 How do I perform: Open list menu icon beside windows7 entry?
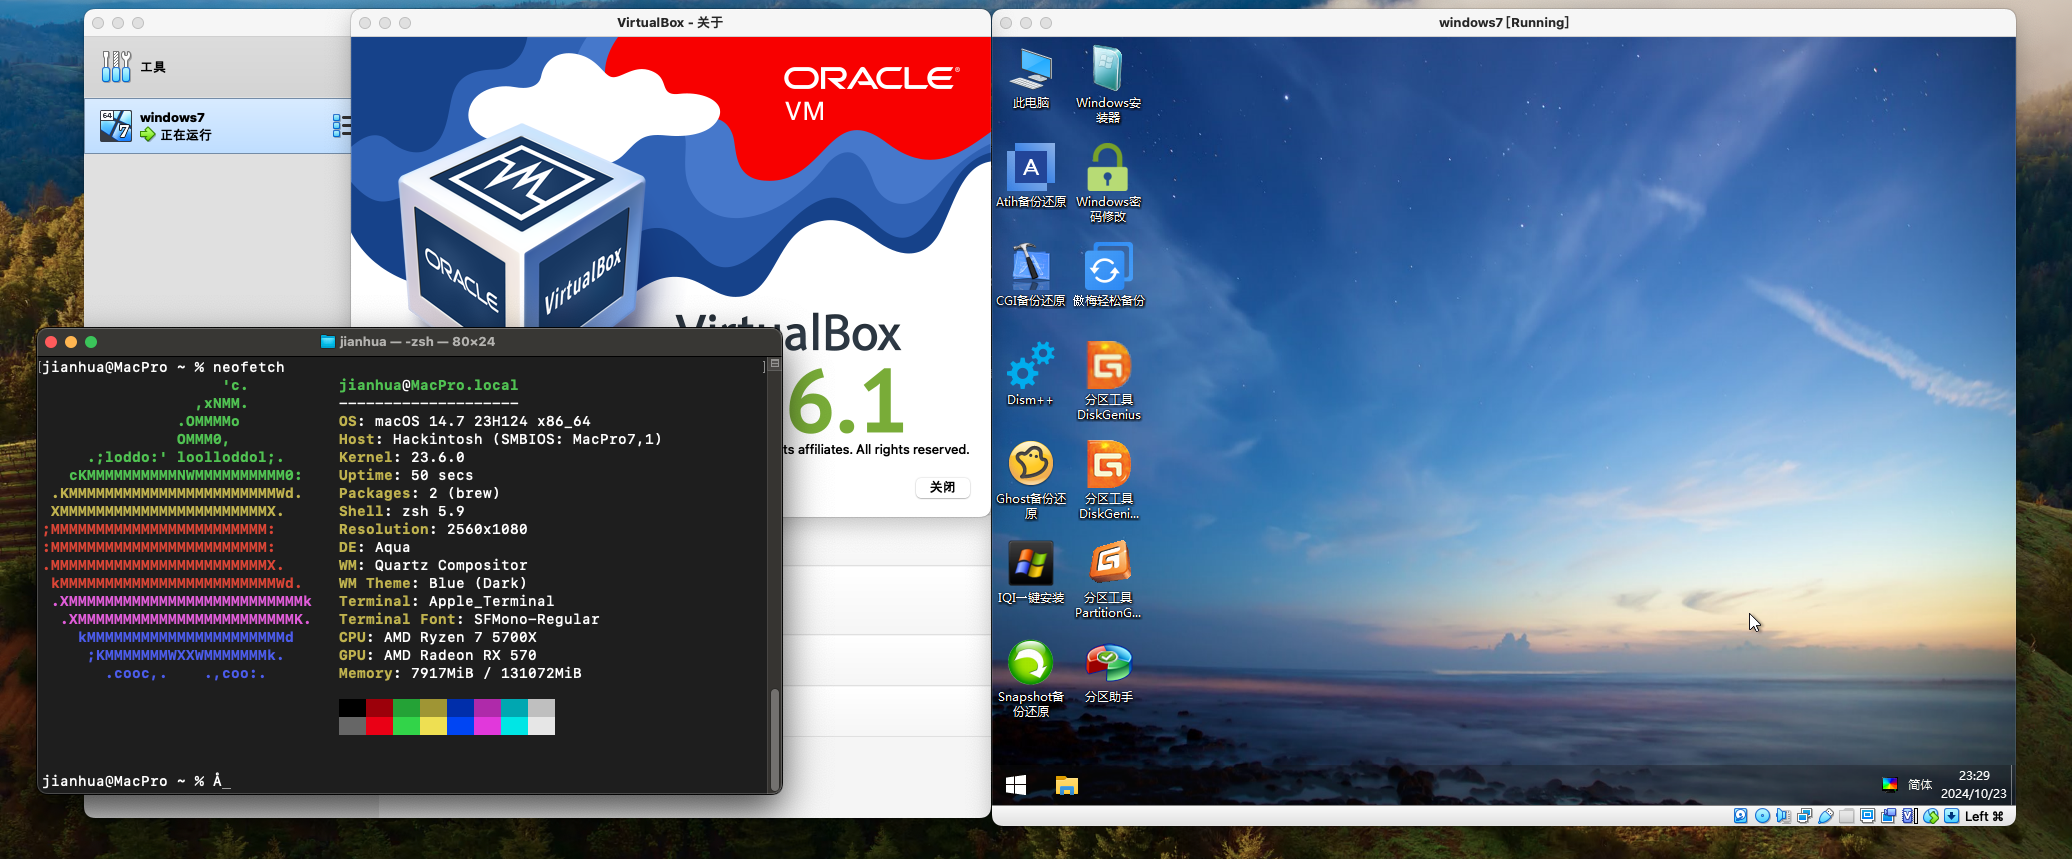point(341,125)
